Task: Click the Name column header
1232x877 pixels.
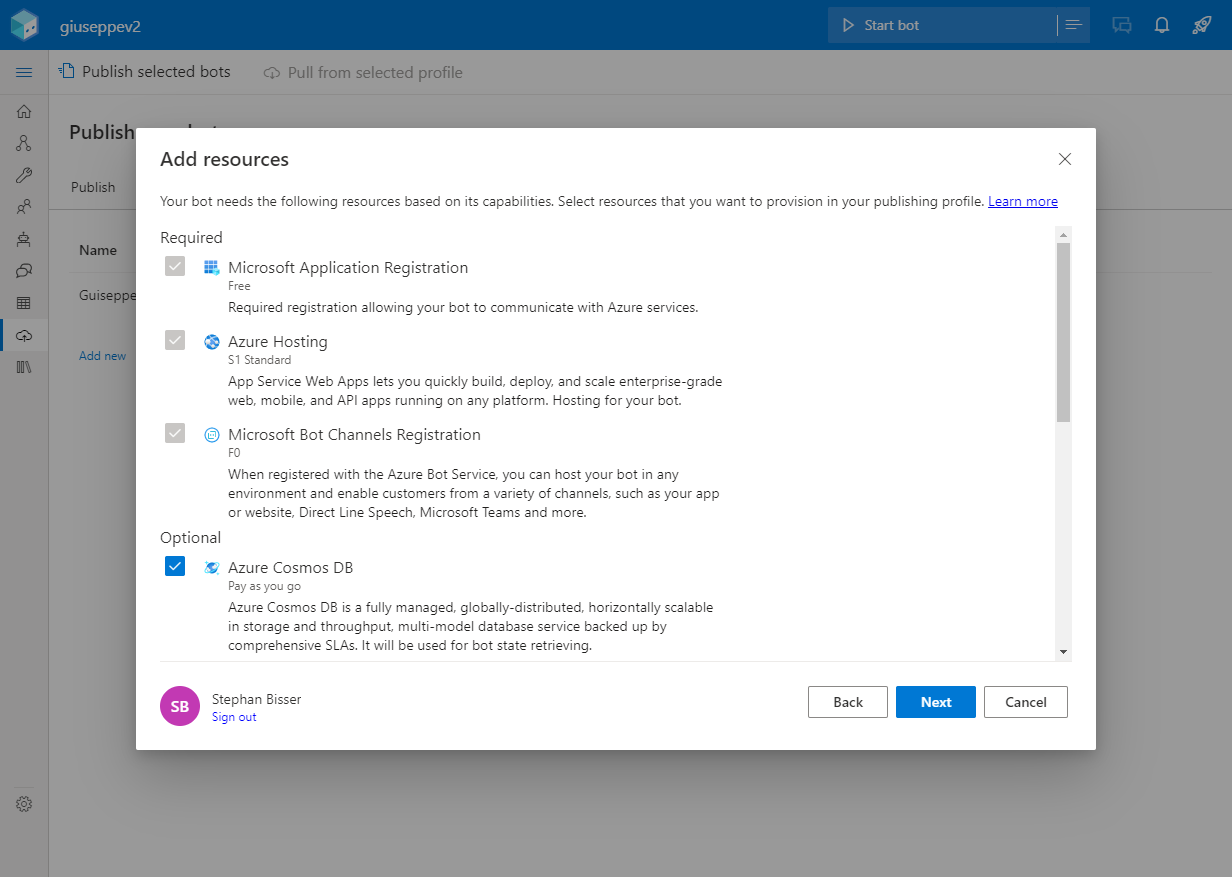Action: point(98,250)
